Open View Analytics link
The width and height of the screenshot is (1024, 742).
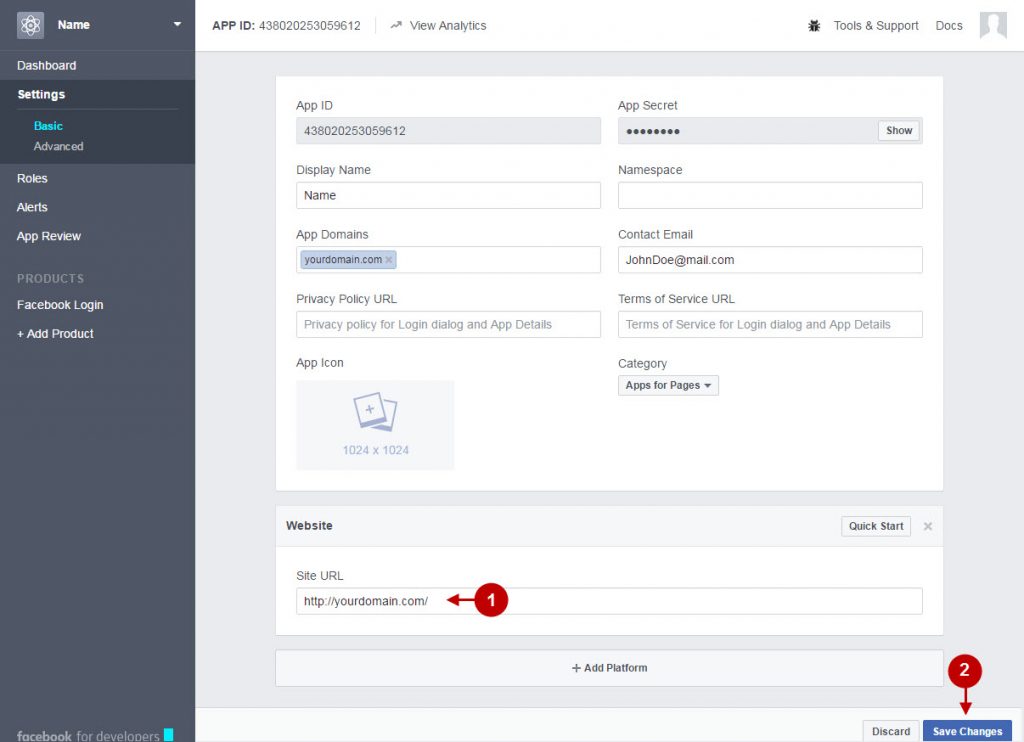coord(447,25)
